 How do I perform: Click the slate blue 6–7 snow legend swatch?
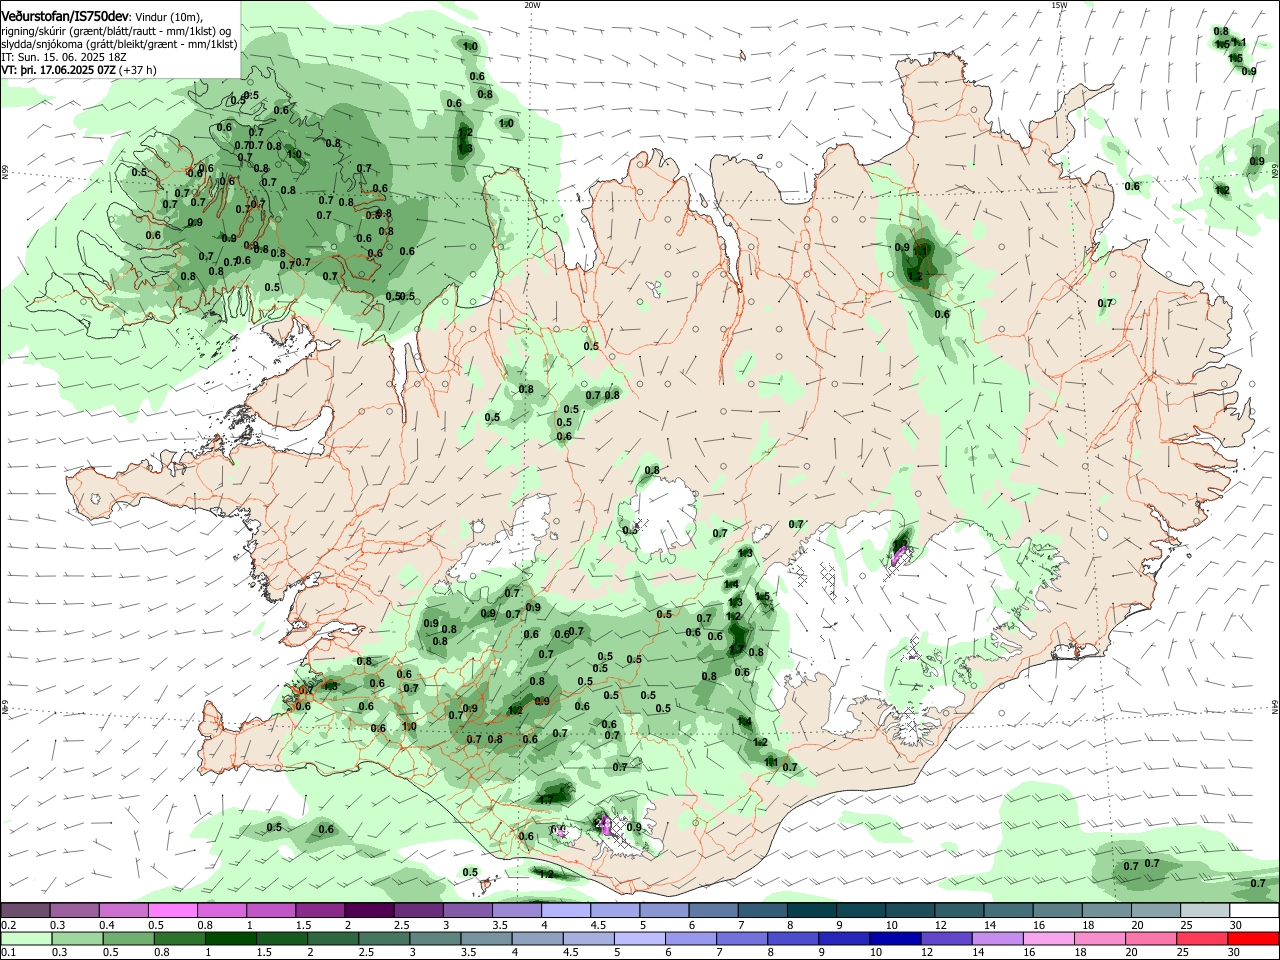[x=714, y=910]
